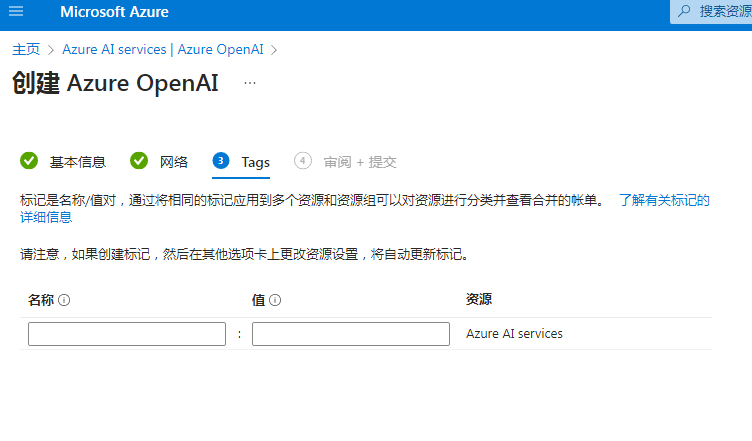Screen dimensions: 752x441
Task: Click the Azure AI services resource cell
Action: click(x=514, y=334)
